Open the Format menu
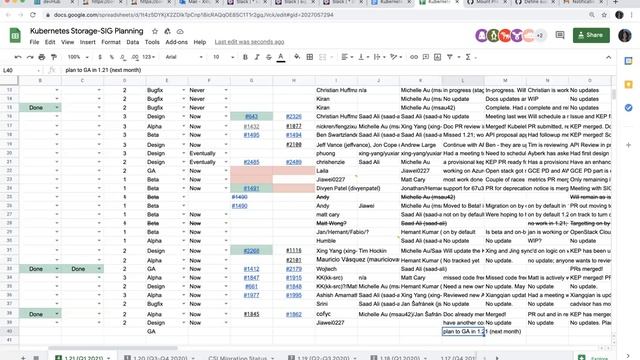 click(x=111, y=42)
